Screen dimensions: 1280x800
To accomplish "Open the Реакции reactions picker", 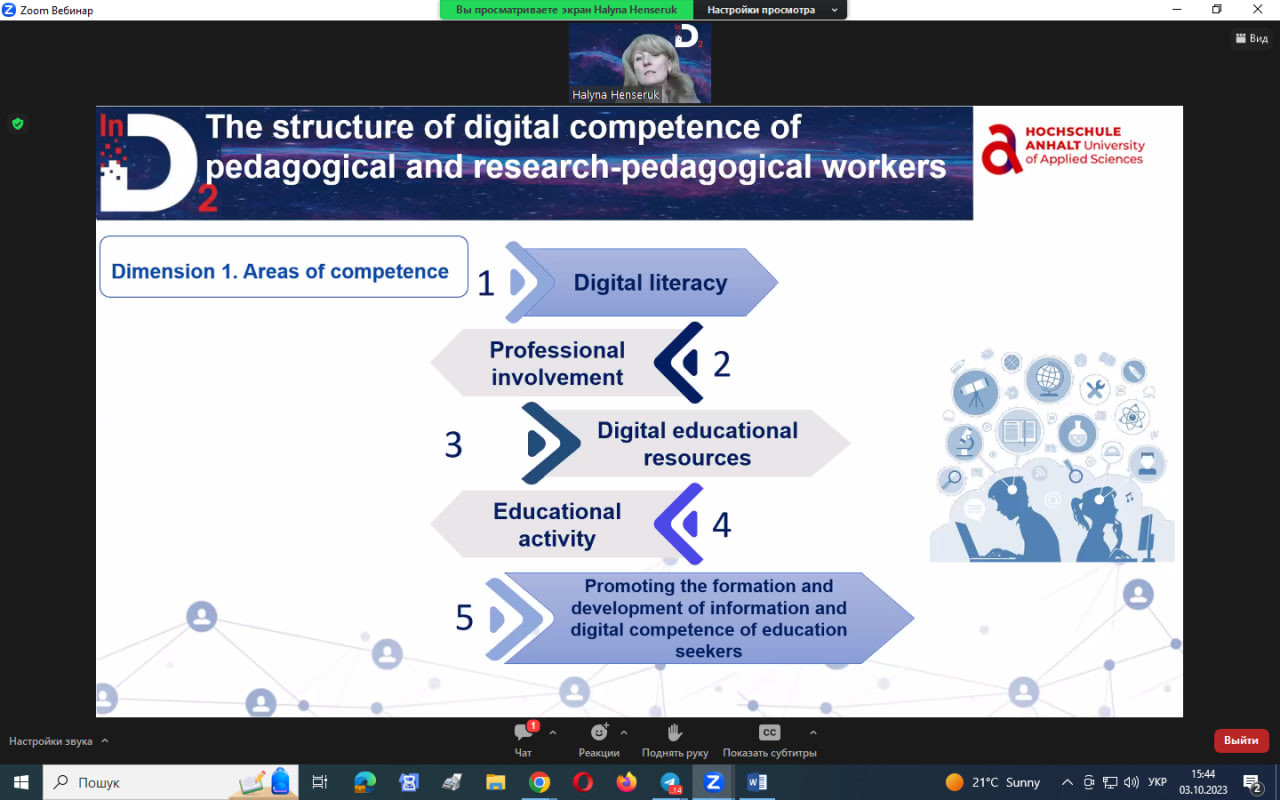I will coord(599,740).
